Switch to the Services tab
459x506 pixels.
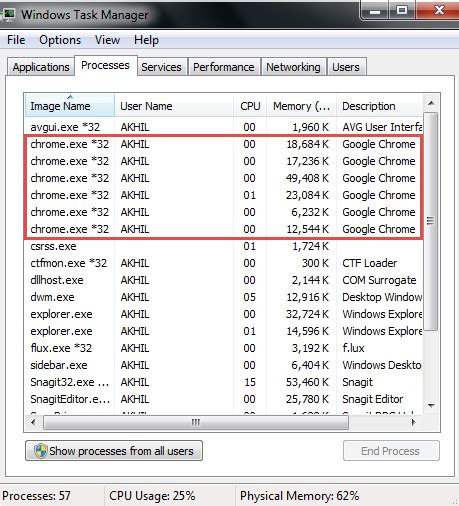[161, 67]
